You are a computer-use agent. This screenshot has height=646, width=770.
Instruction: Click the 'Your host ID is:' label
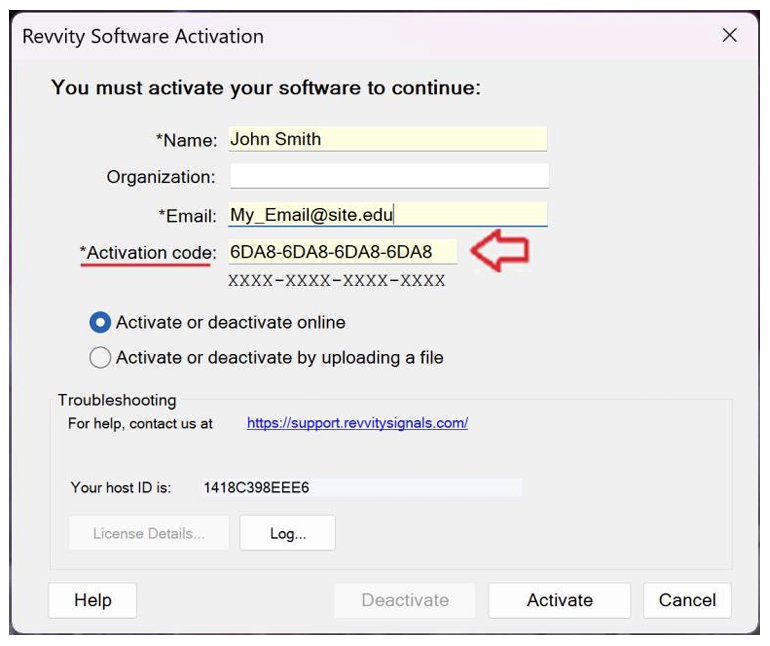121,487
